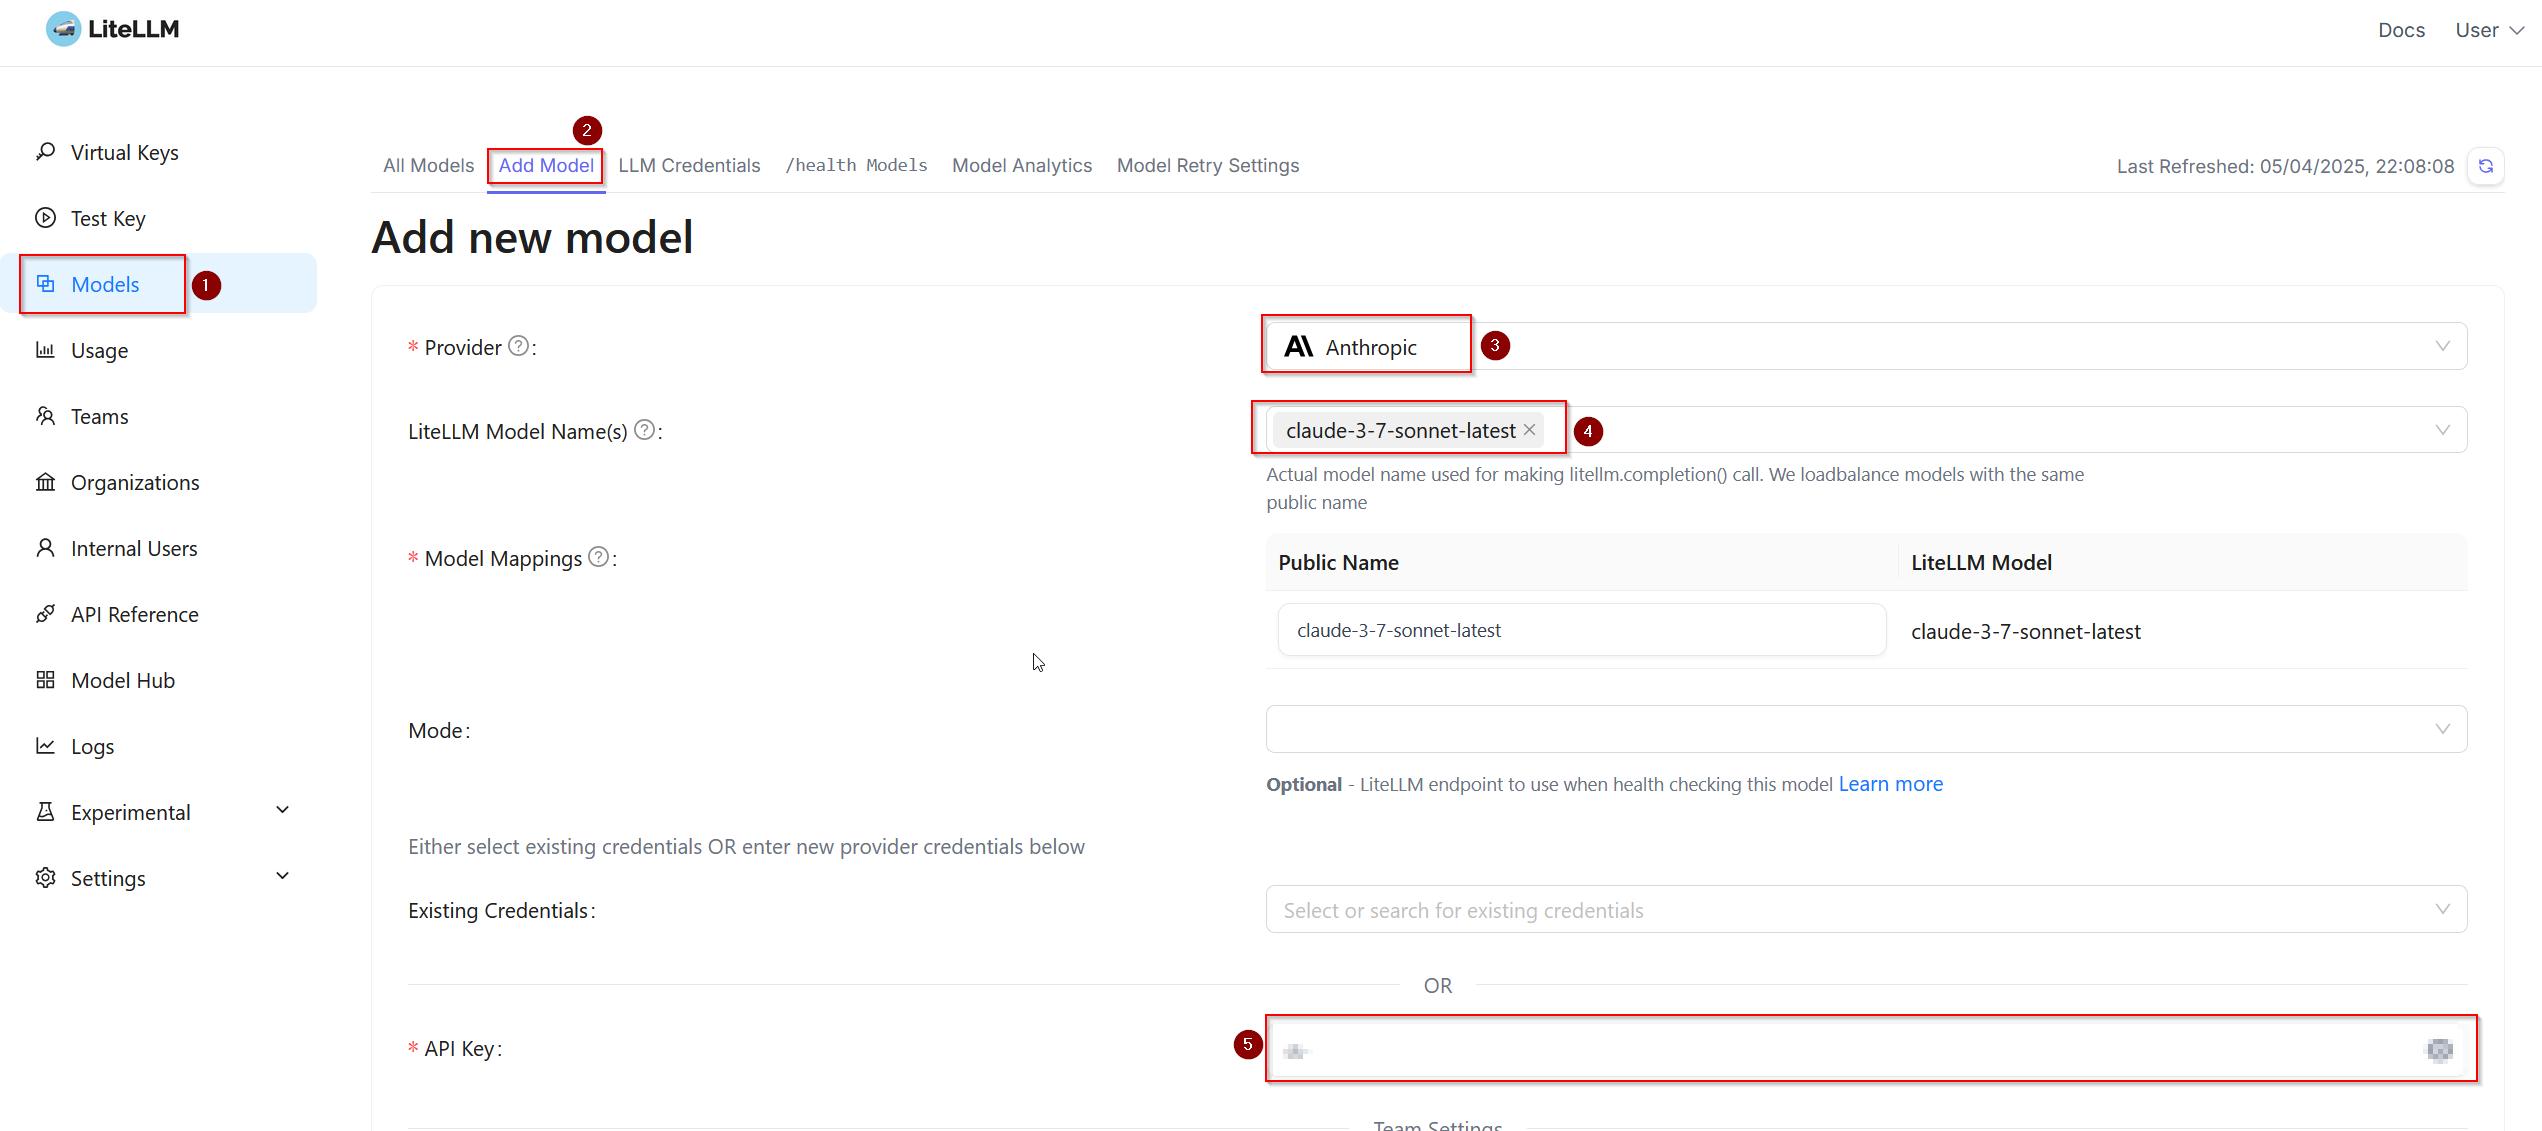Click the Model Mappings help icon

click(598, 557)
